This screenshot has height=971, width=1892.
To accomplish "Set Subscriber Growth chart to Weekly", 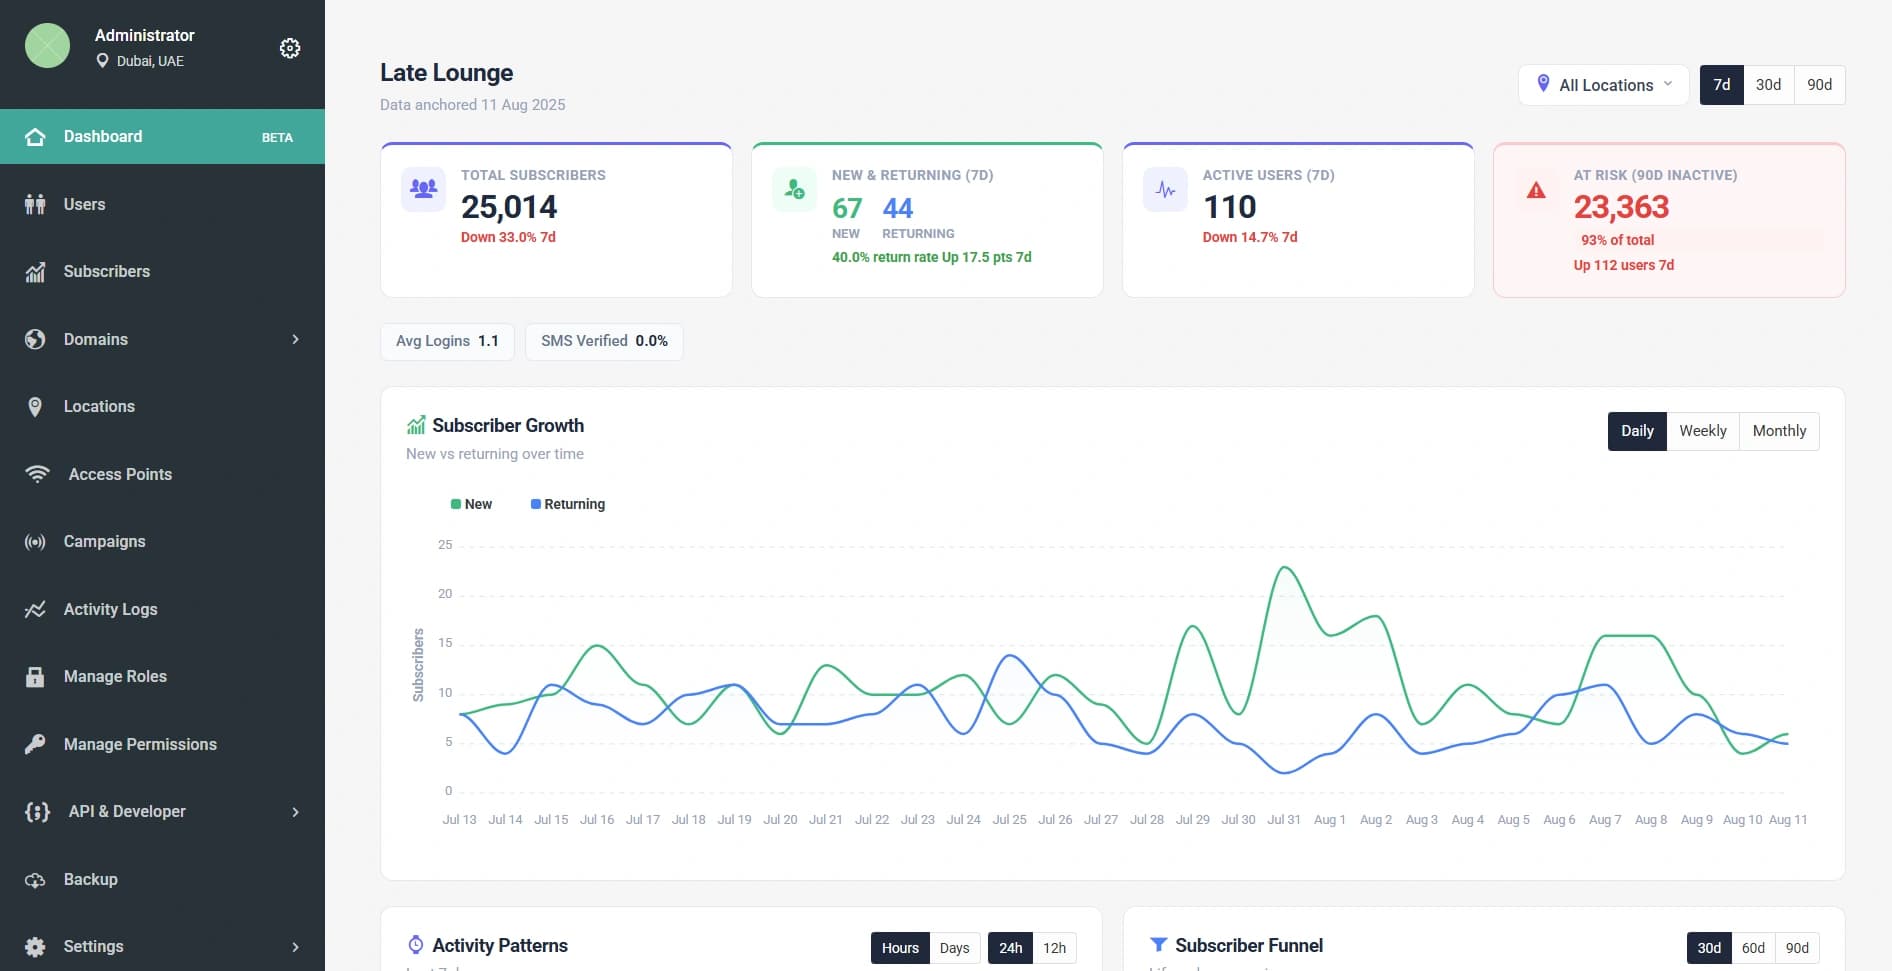I will [1702, 431].
